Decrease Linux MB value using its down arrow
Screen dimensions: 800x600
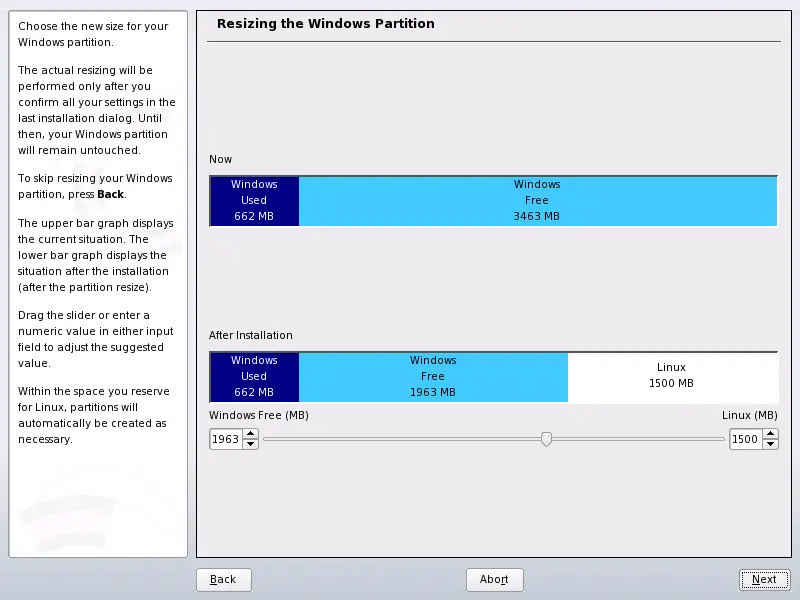coord(770,443)
